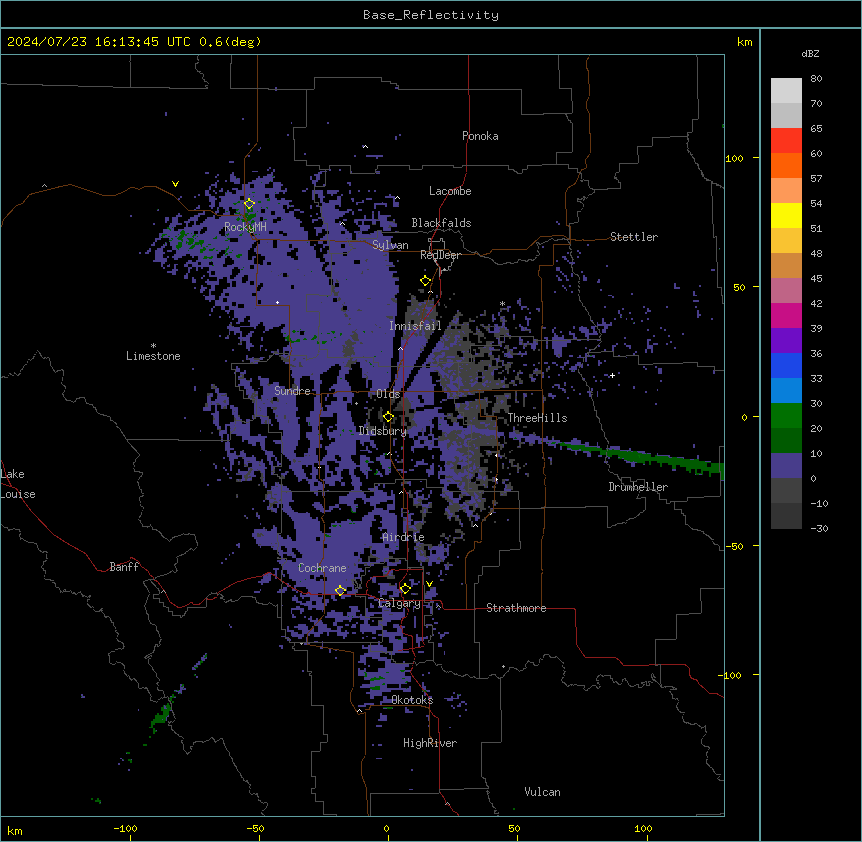Viewport: 862px width, 842px height.
Task: Select peach 54–57 dBZ legend swatch
Action: (x=786, y=190)
